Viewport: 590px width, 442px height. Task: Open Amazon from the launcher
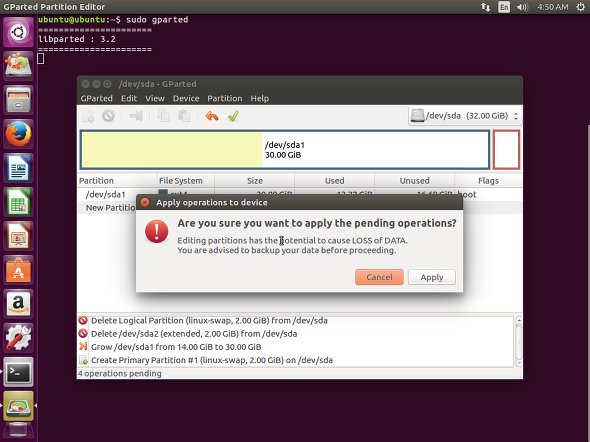tap(18, 304)
